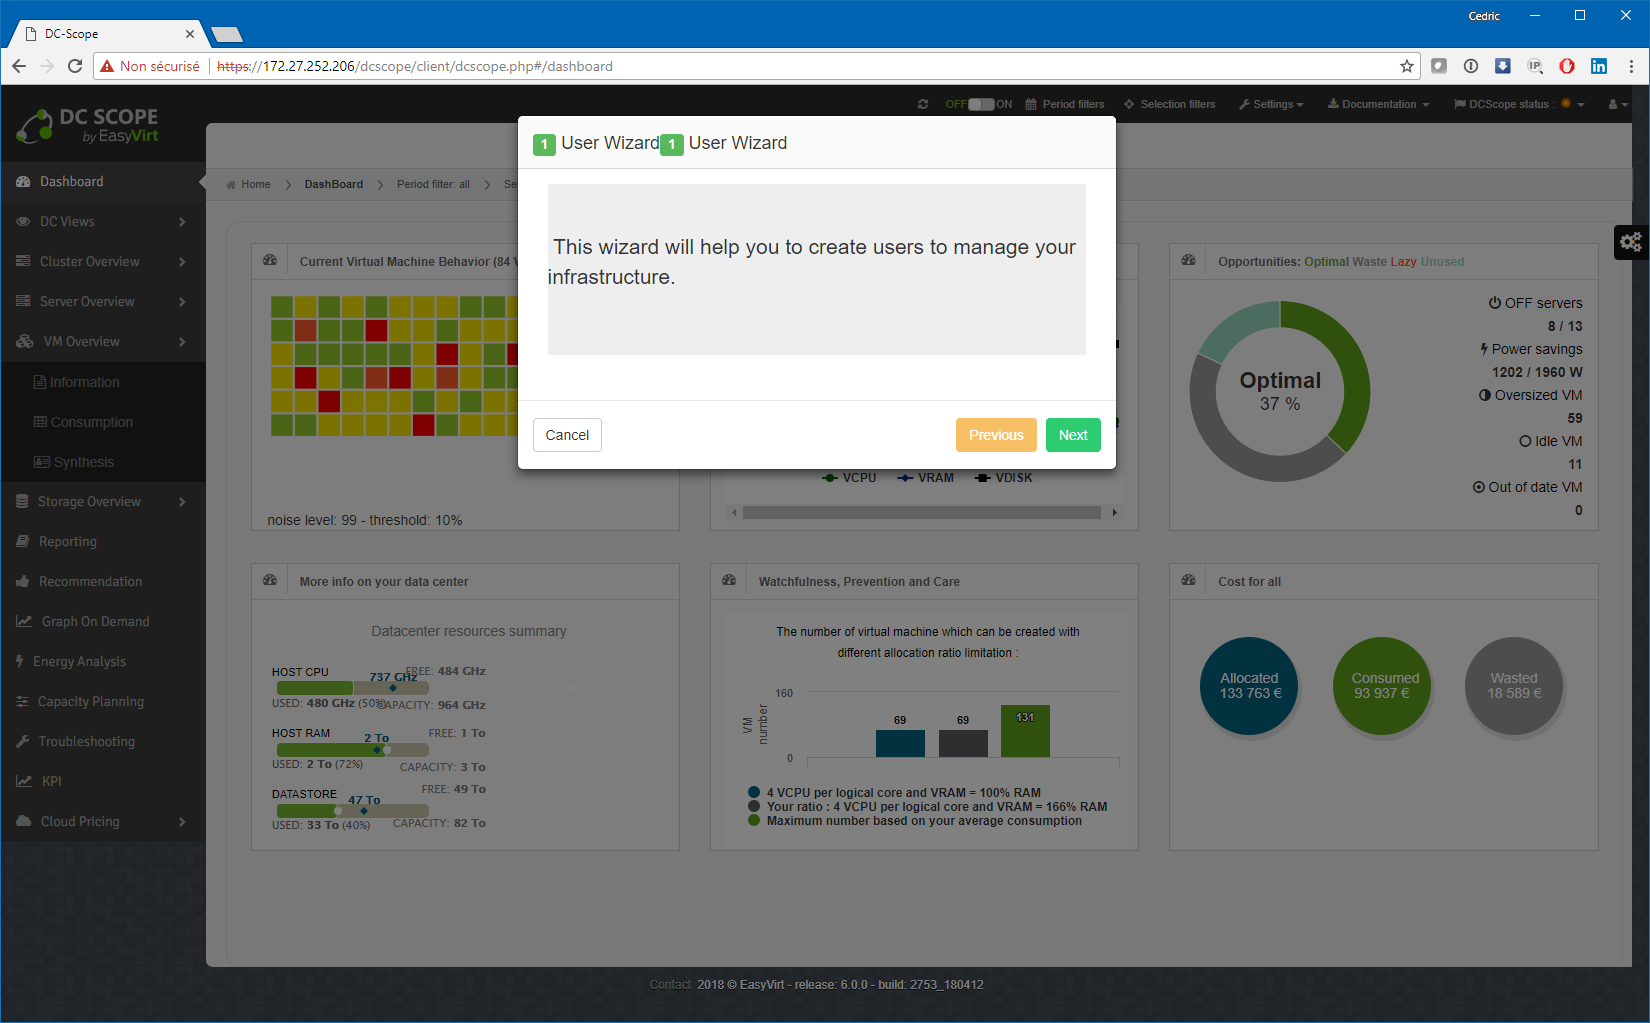
Task: Open Capacity Planning from sidebar
Action: pos(90,702)
